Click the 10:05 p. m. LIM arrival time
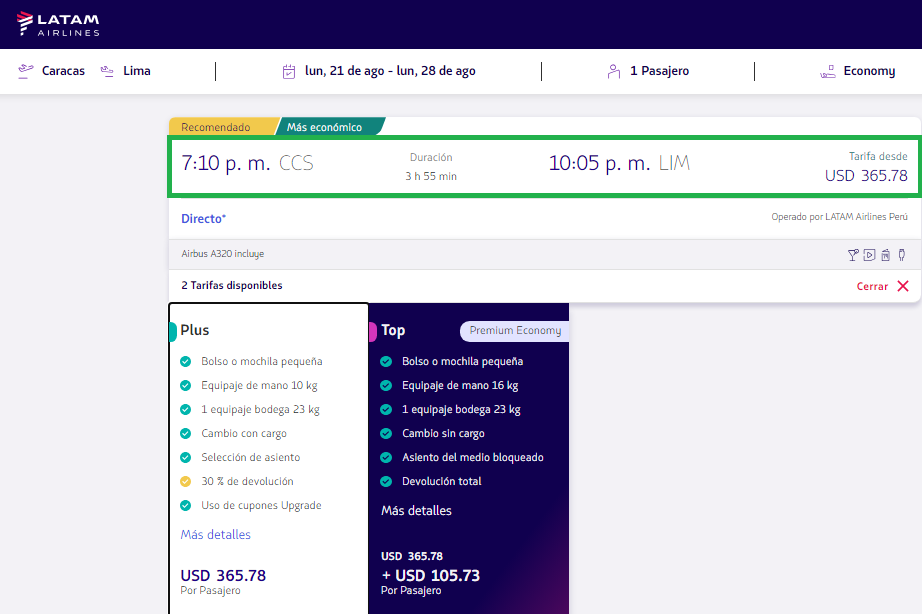Image resolution: width=922 pixels, height=614 pixels. (x=619, y=163)
